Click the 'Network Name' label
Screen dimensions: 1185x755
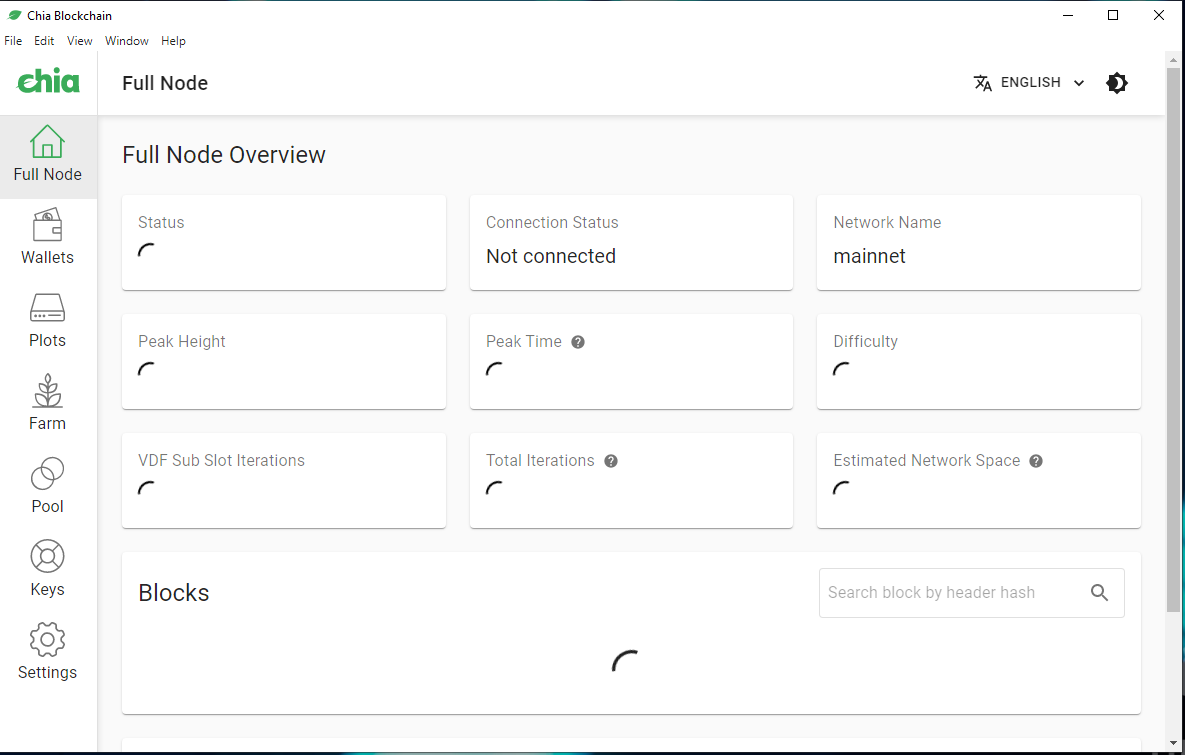click(x=887, y=223)
